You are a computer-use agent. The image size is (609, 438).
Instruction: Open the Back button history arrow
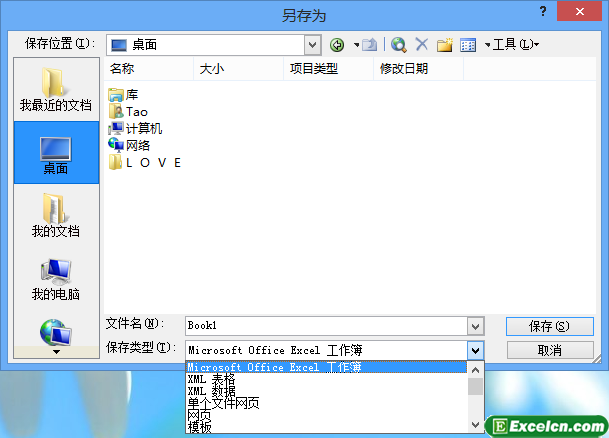(x=356, y=45)
